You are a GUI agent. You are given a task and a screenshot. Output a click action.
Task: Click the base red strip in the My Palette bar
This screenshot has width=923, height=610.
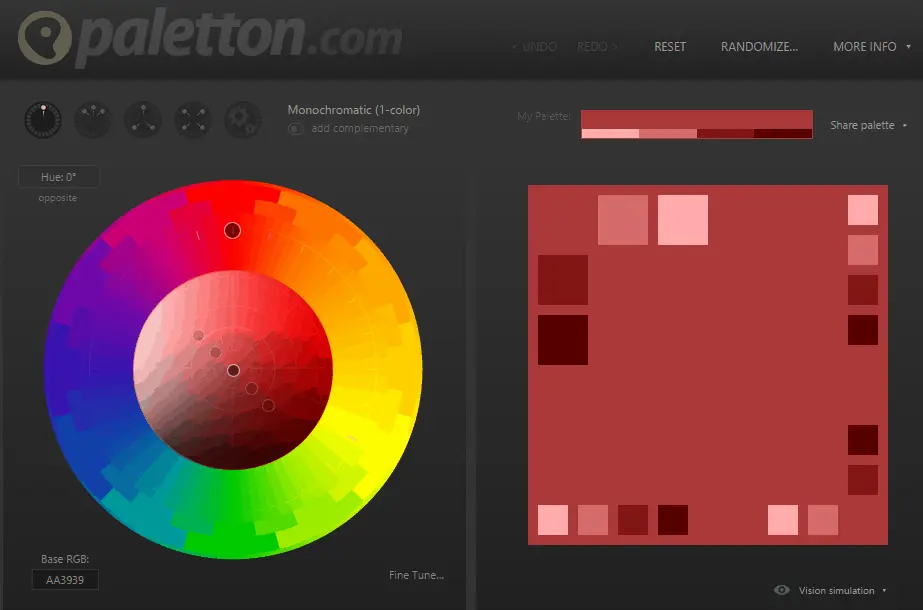tap(697, 120)
